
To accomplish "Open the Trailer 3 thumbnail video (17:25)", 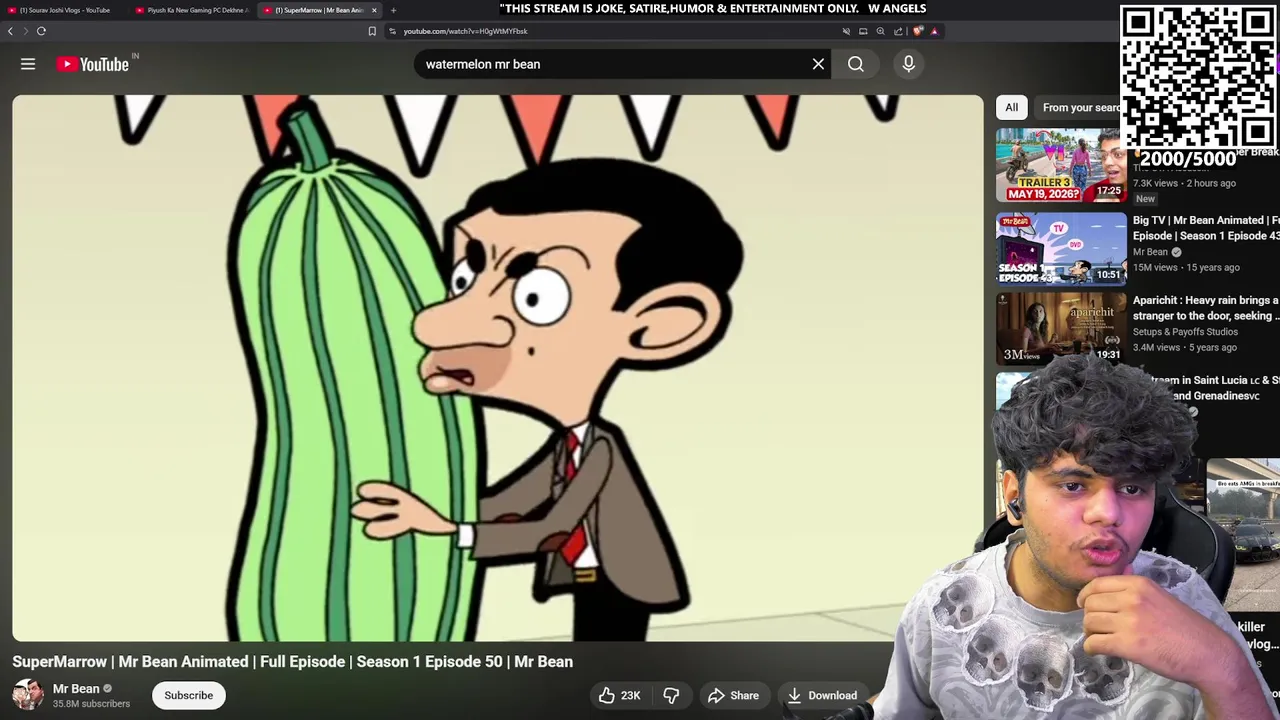I will pos(1061,165).
